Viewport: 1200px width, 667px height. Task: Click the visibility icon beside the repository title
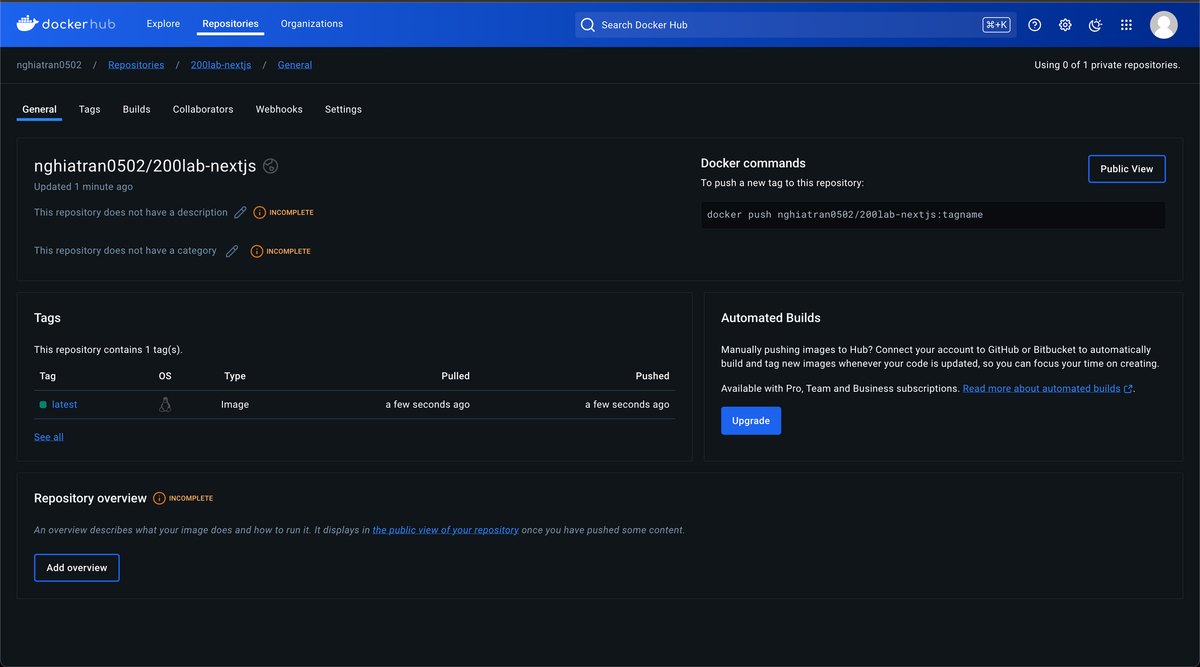pyautogui.click(x=270, y=165)
